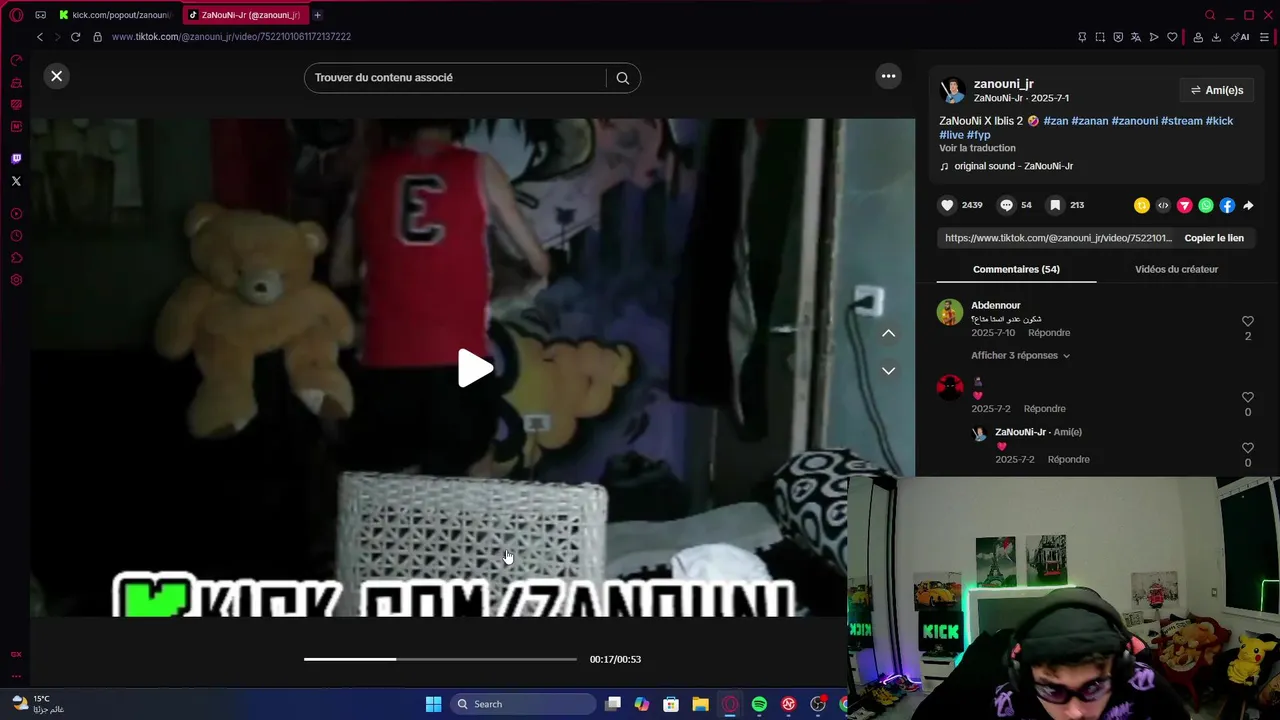Bookmark the video to favorites

1055,205
